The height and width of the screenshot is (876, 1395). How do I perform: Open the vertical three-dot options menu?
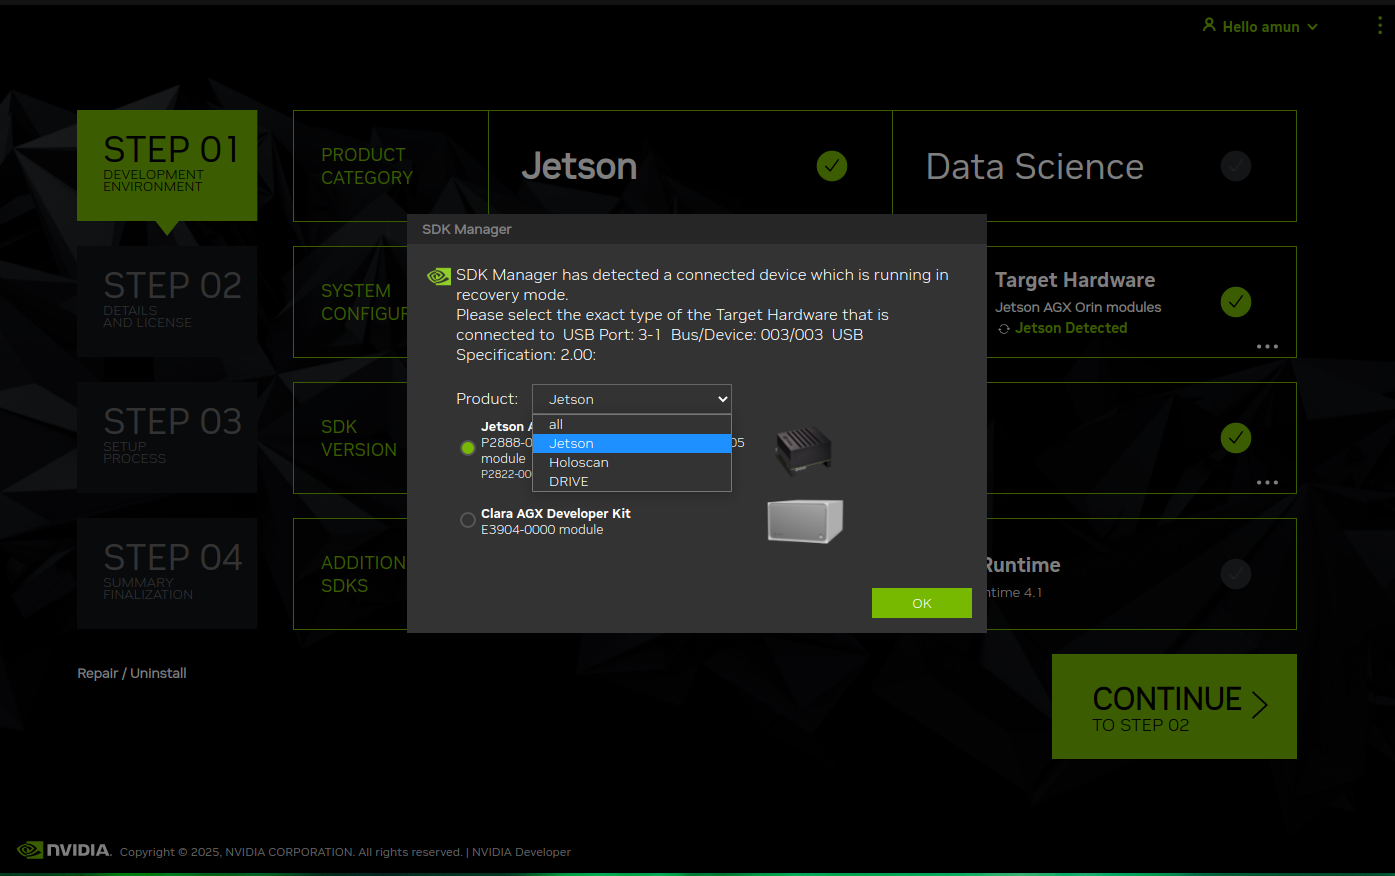[x=1380, y=26]
